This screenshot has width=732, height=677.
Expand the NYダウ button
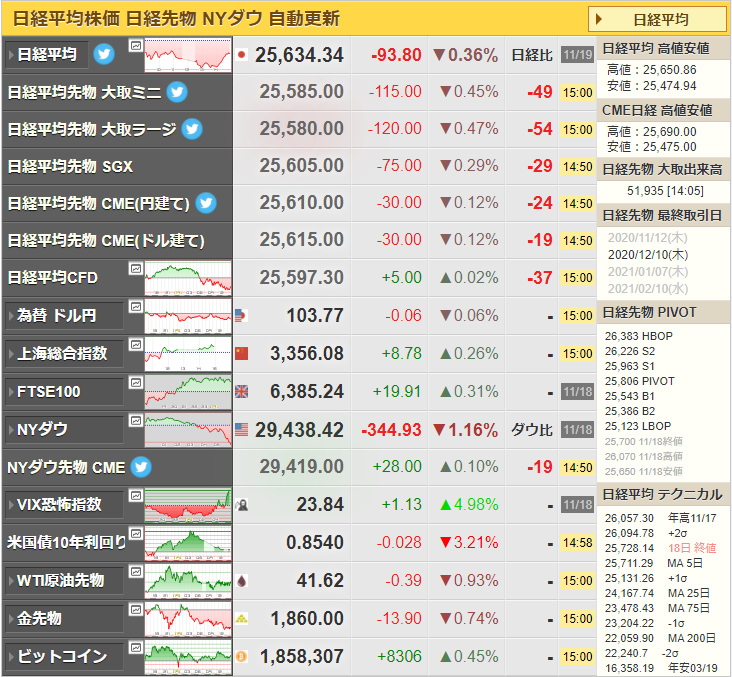tap(64, 430)
